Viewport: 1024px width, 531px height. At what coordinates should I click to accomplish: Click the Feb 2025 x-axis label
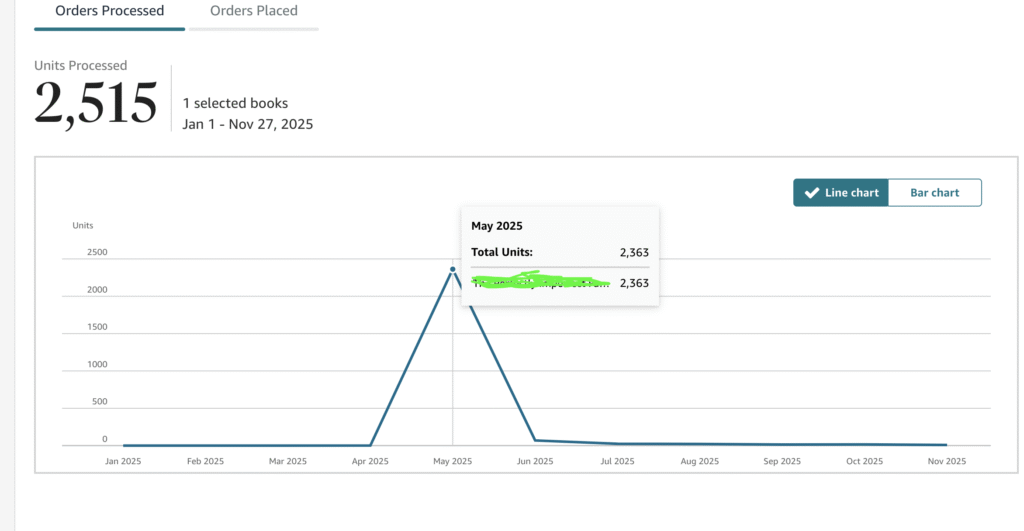pyautogui.click(x=206, y=462)
